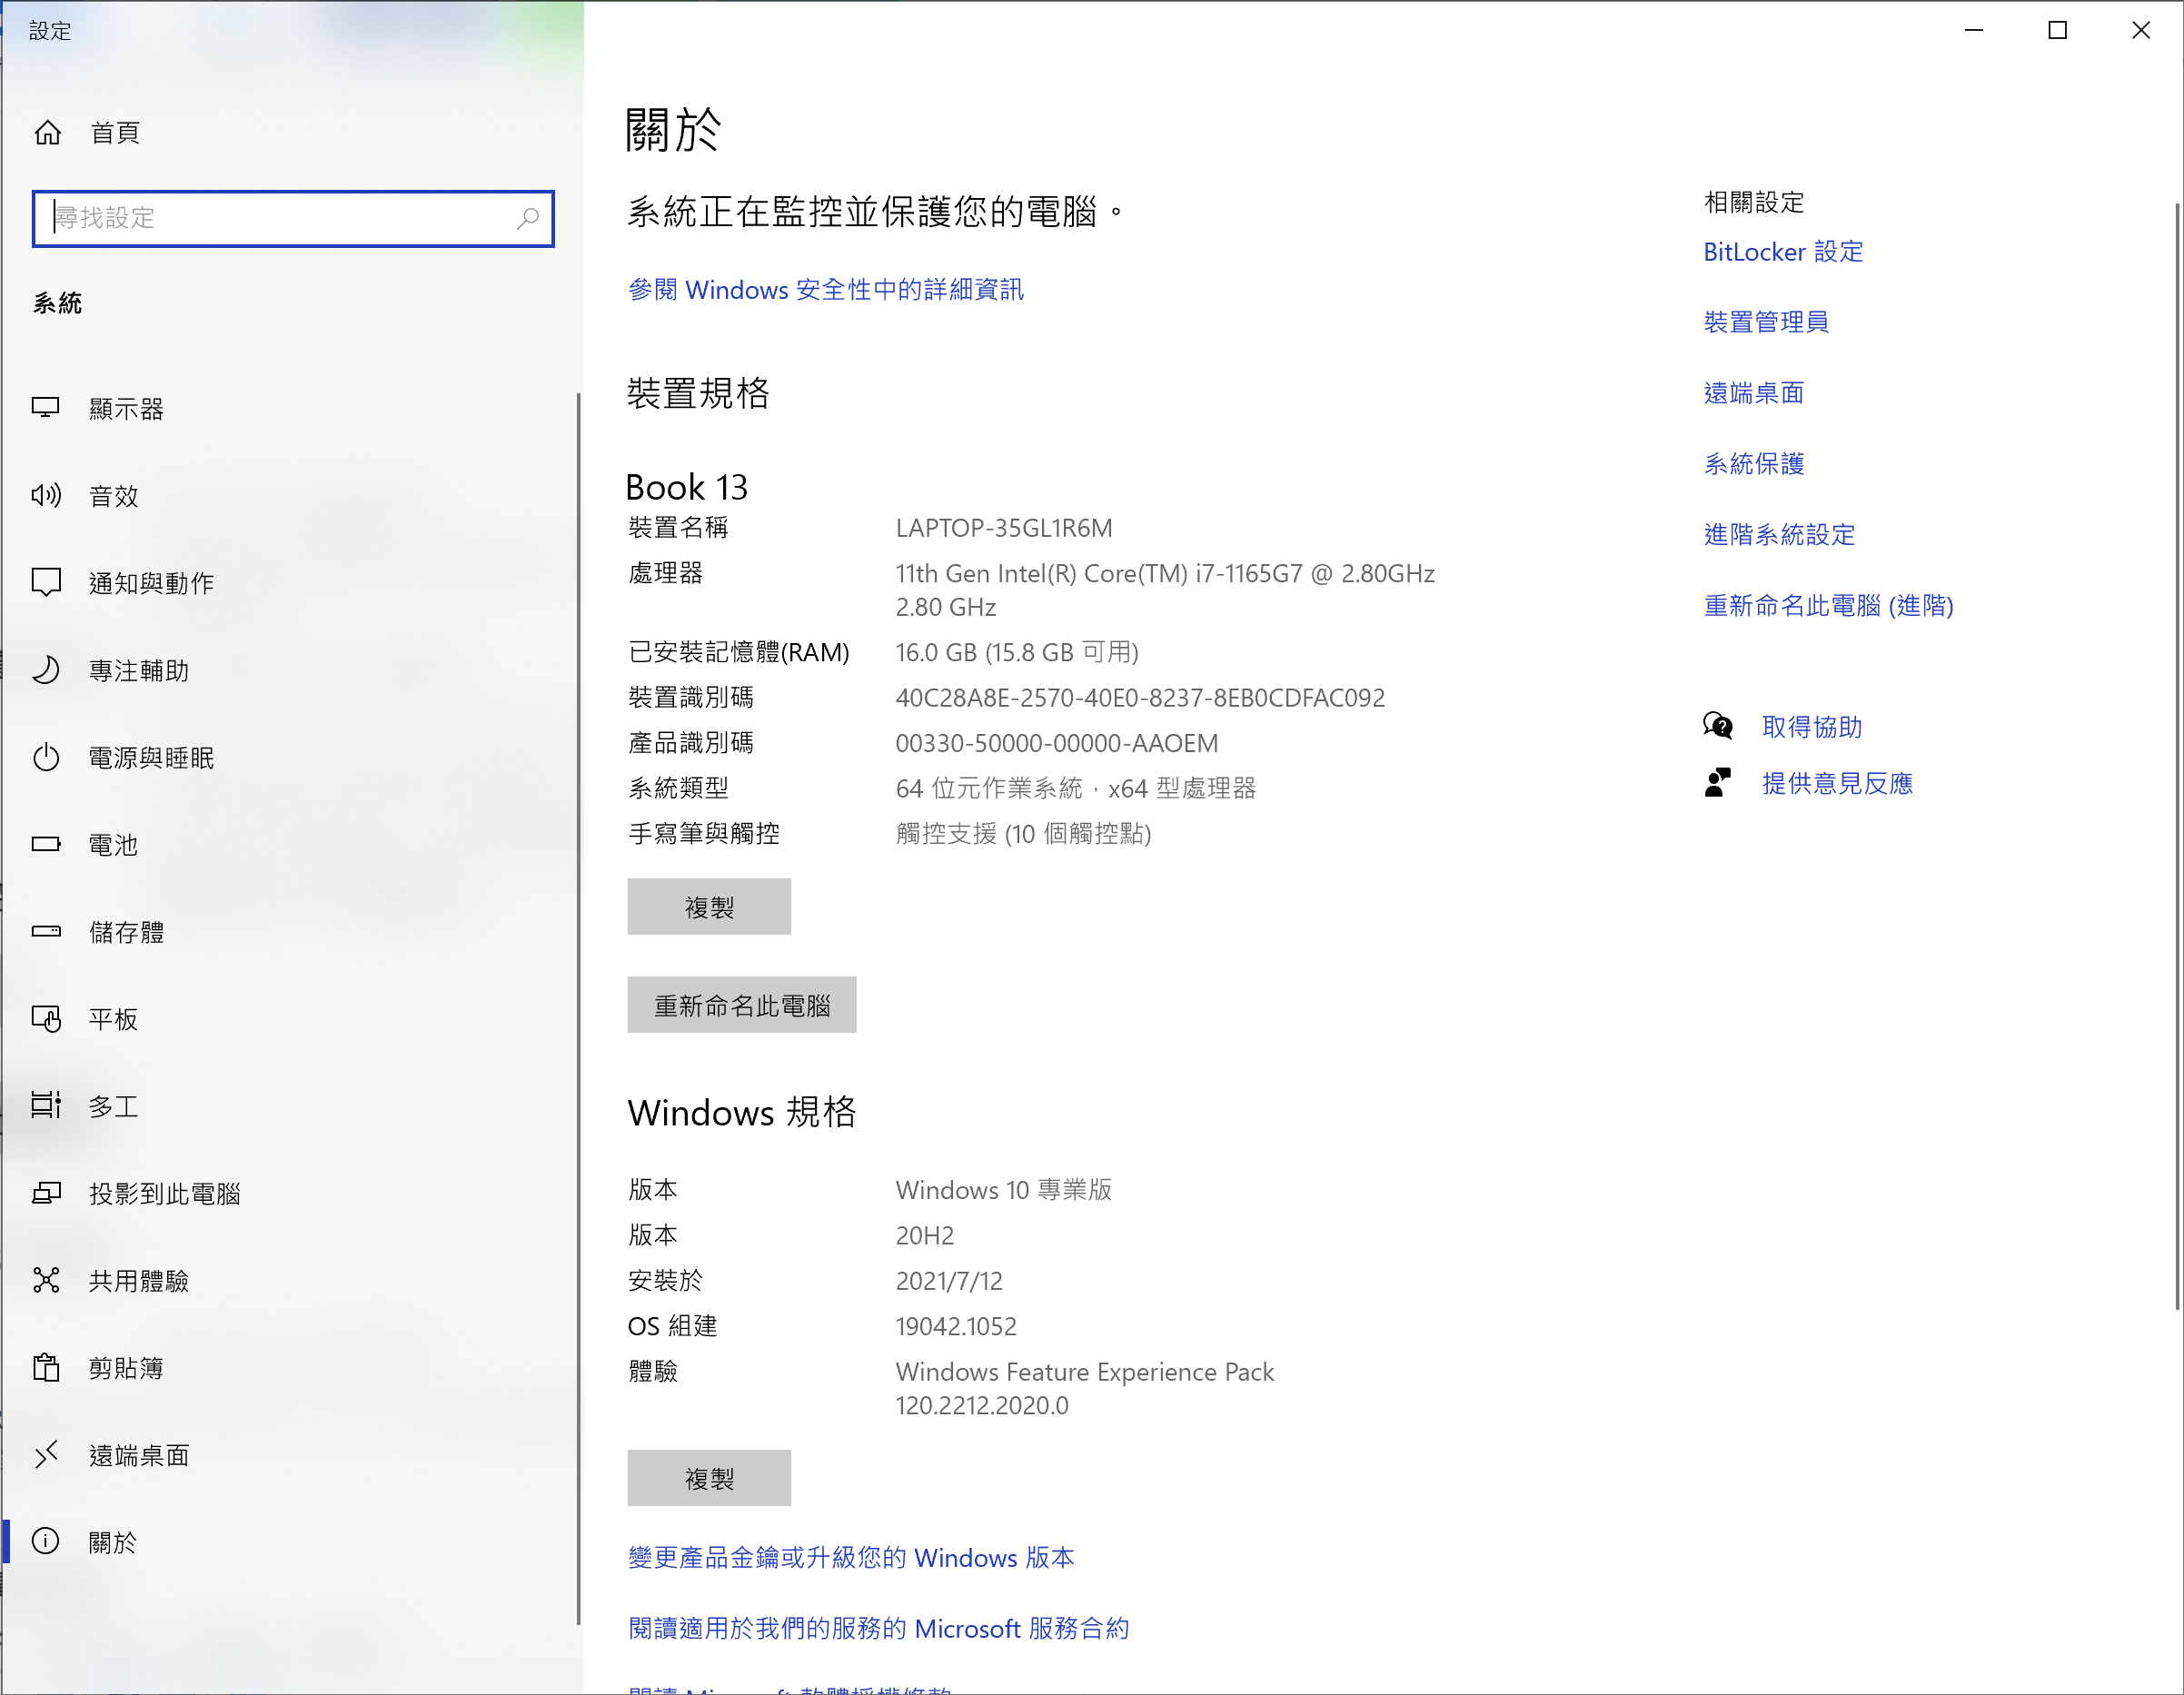Image resolution: width=2184 pixels, height=1695 pixels.
Task: Select Remote Desktop (遠端桌面) sidebar item
Action: pos(139,1455)
